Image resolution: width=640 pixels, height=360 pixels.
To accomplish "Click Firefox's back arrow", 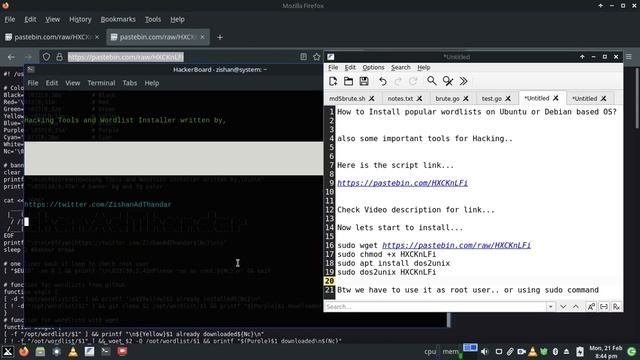I will click(x=11, y=57).
